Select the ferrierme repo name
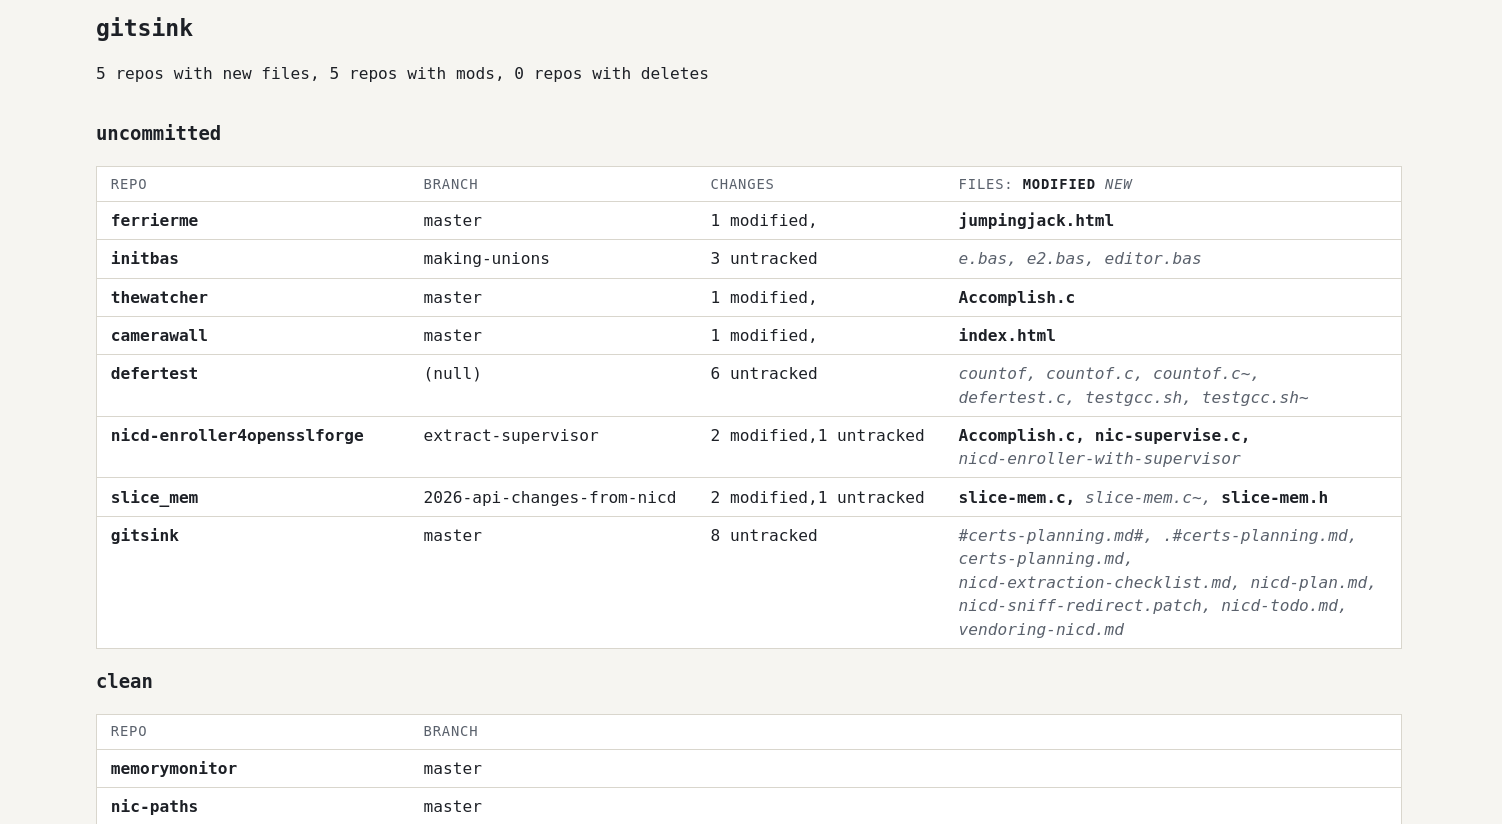The height and width of the screenshot is (824, 1502). click(x=154, y=220)
